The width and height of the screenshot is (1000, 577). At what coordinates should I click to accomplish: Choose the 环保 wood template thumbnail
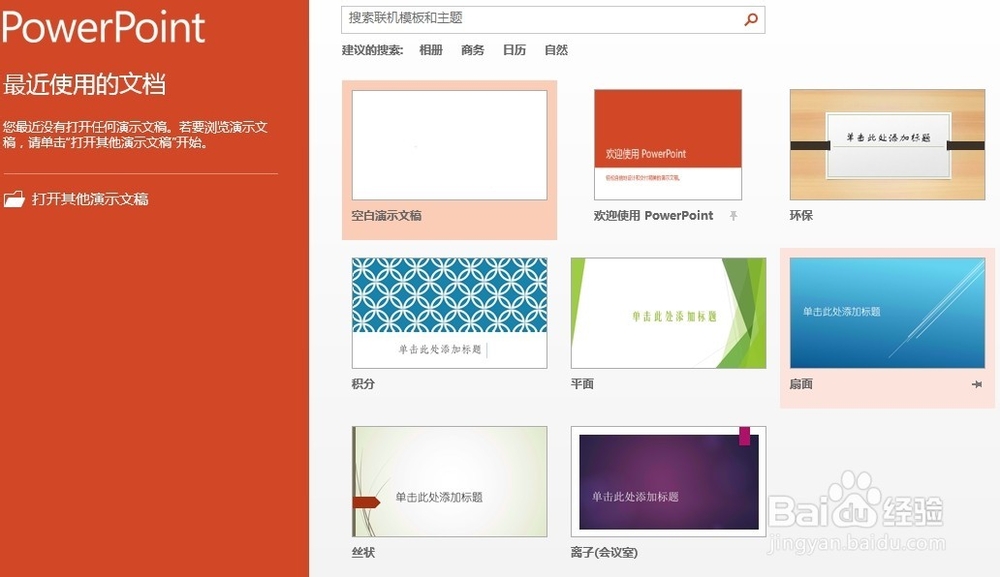887,145
